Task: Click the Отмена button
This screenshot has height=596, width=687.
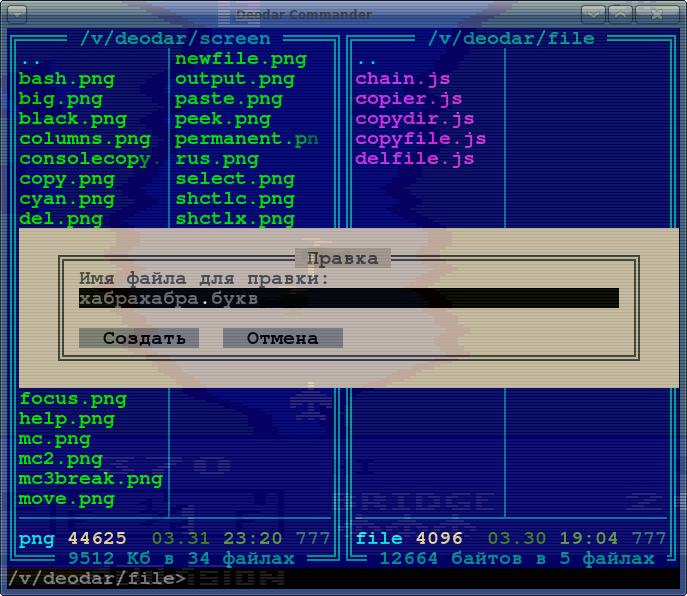Action: (283, 338)
